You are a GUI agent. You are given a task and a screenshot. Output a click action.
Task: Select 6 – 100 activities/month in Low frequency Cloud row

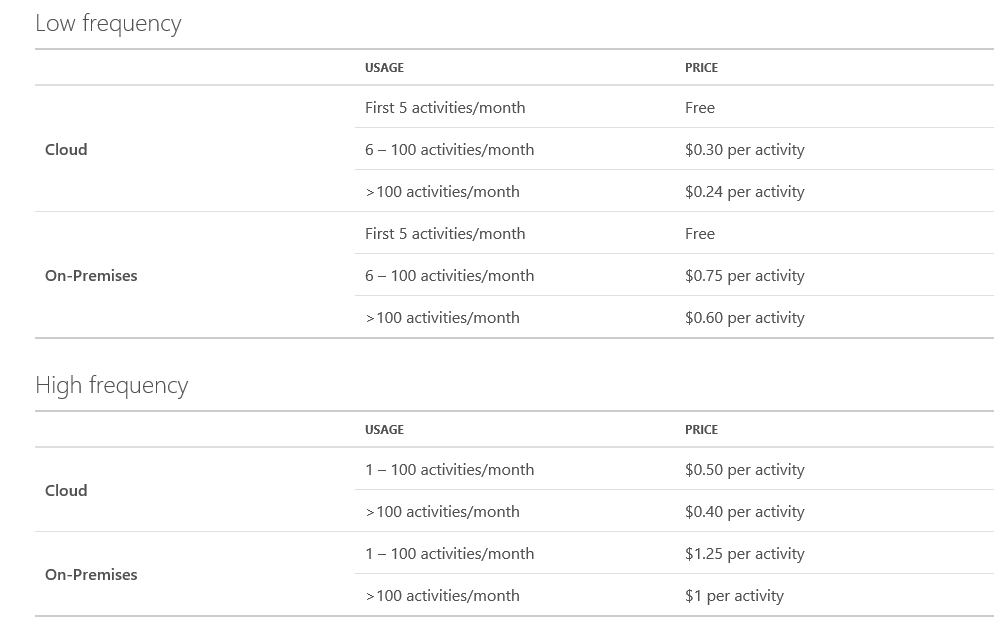(x=449, y=149)
